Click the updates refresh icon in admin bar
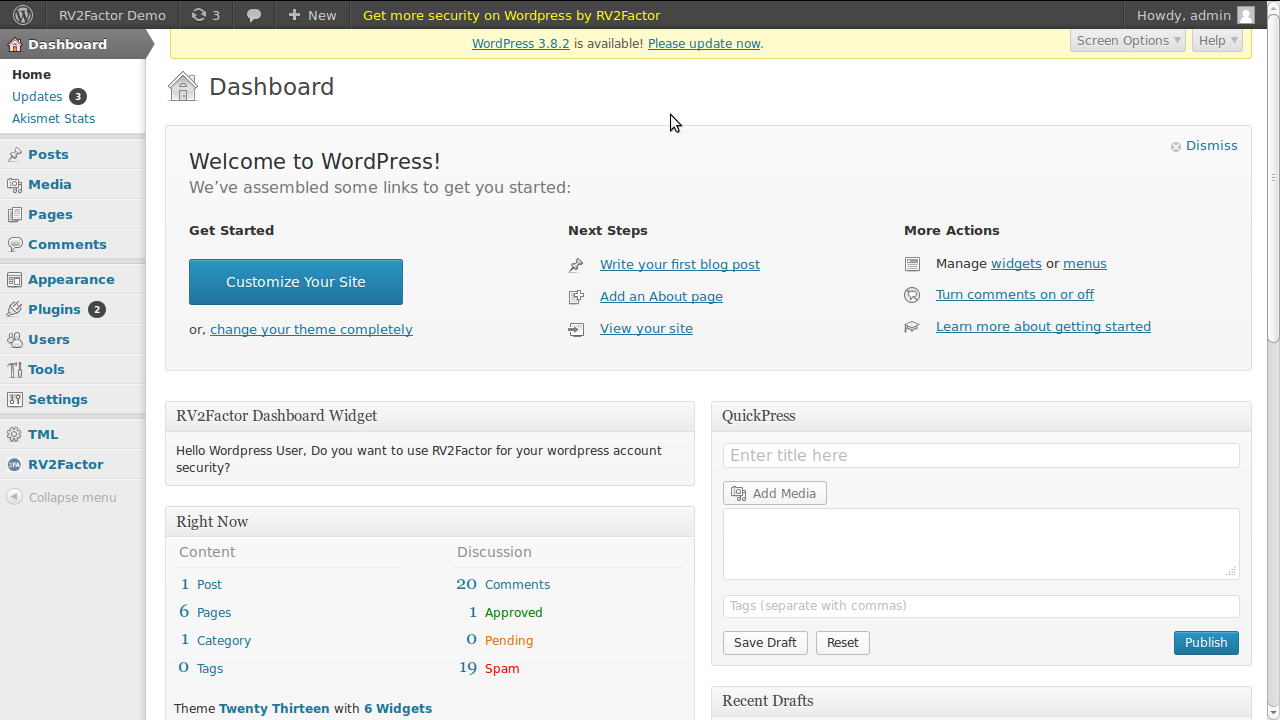1280x720 pixels. point(199,15)
